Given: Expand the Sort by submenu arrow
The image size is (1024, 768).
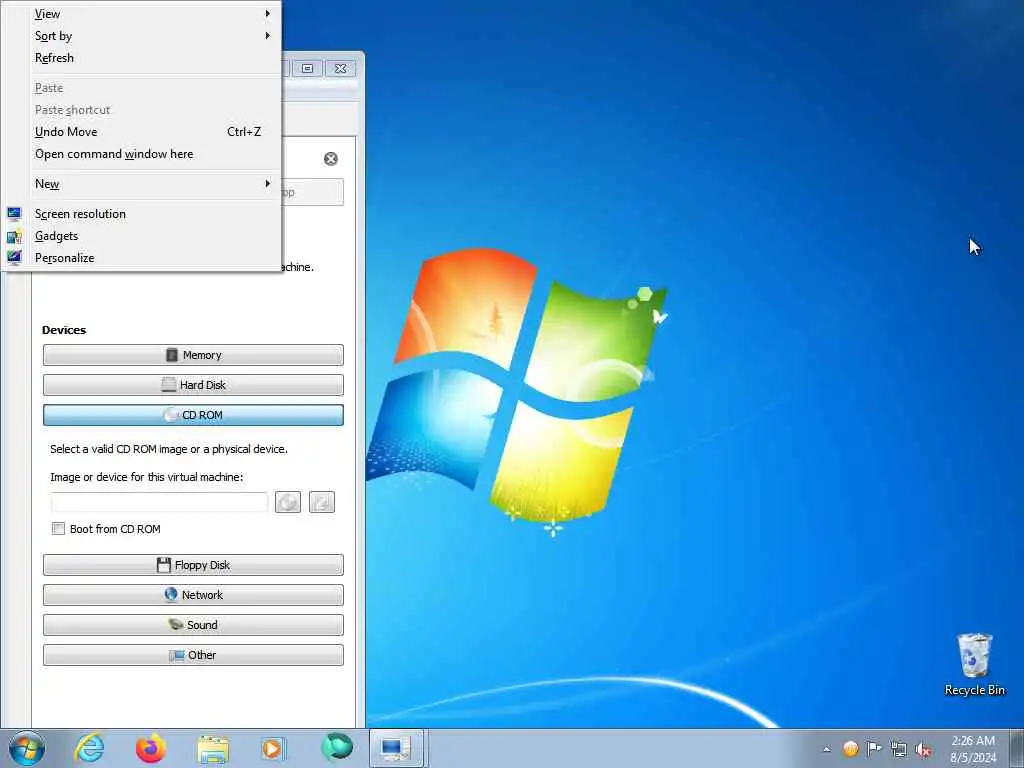Looking at the screenshot, I should click(x=267, y=36).
